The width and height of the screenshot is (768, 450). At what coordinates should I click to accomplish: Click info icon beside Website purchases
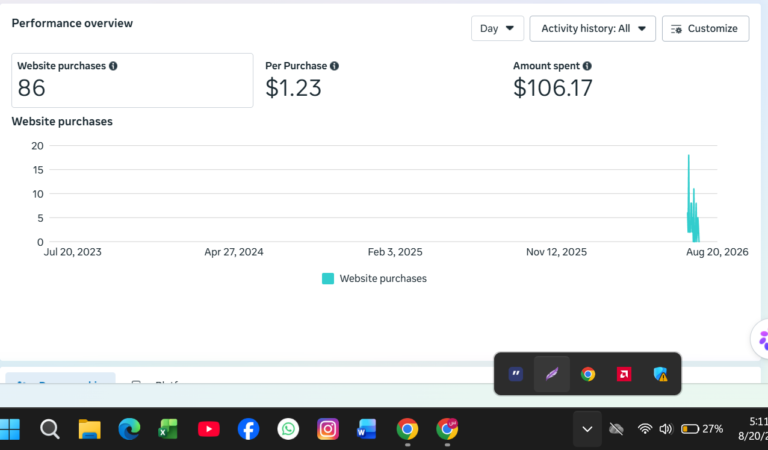(x=113, y=66)
